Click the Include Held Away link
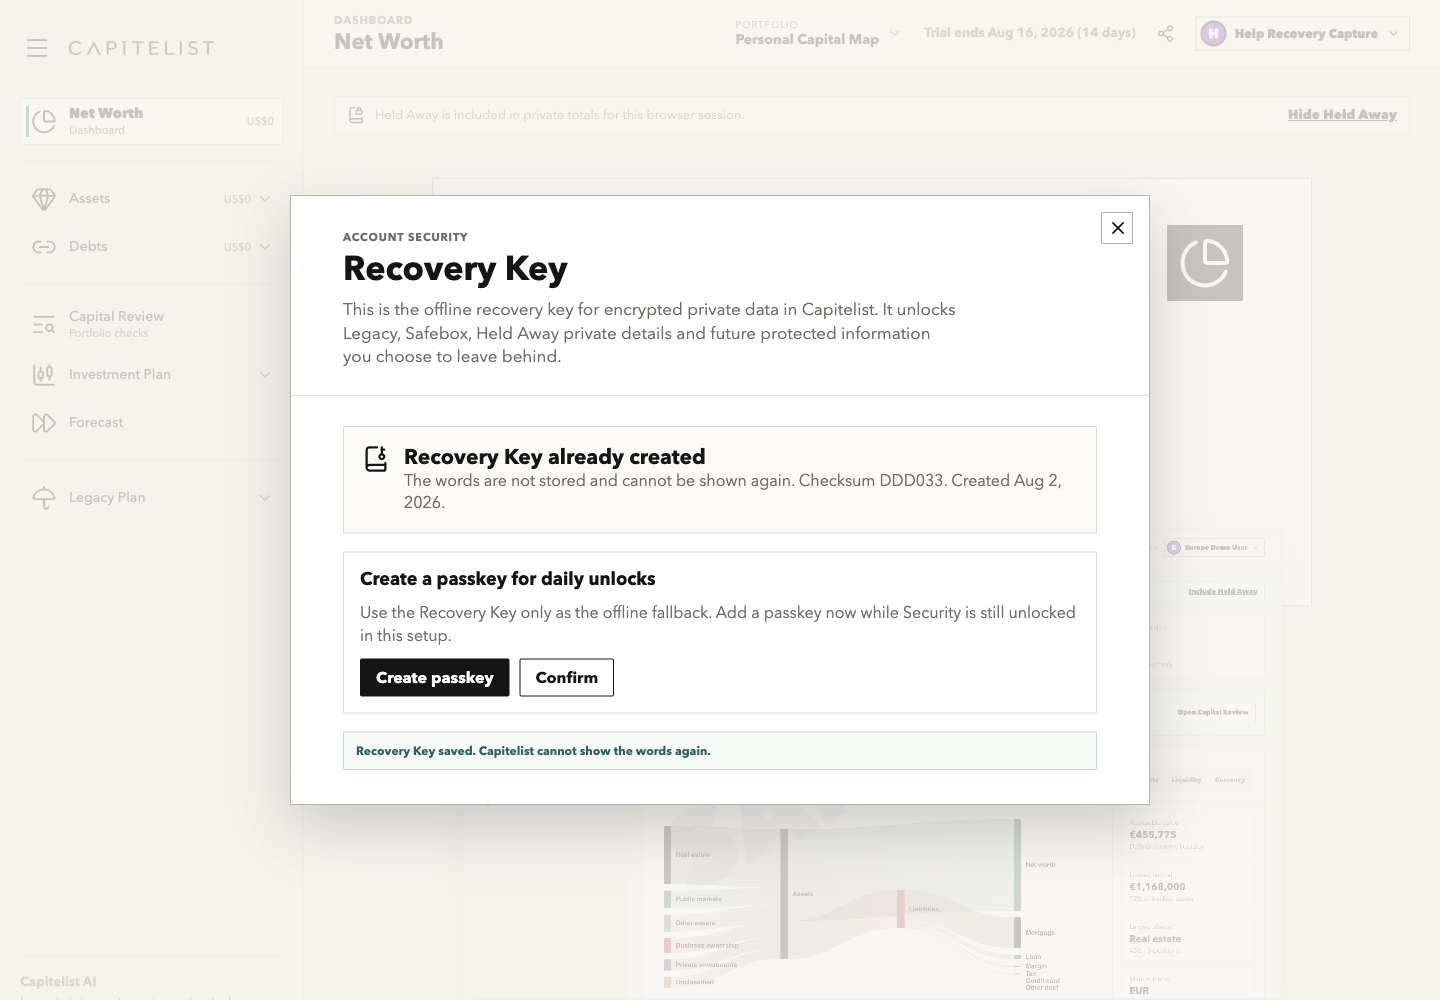This screenshot has width=1440, height=1000. [x=1223, y=592]
